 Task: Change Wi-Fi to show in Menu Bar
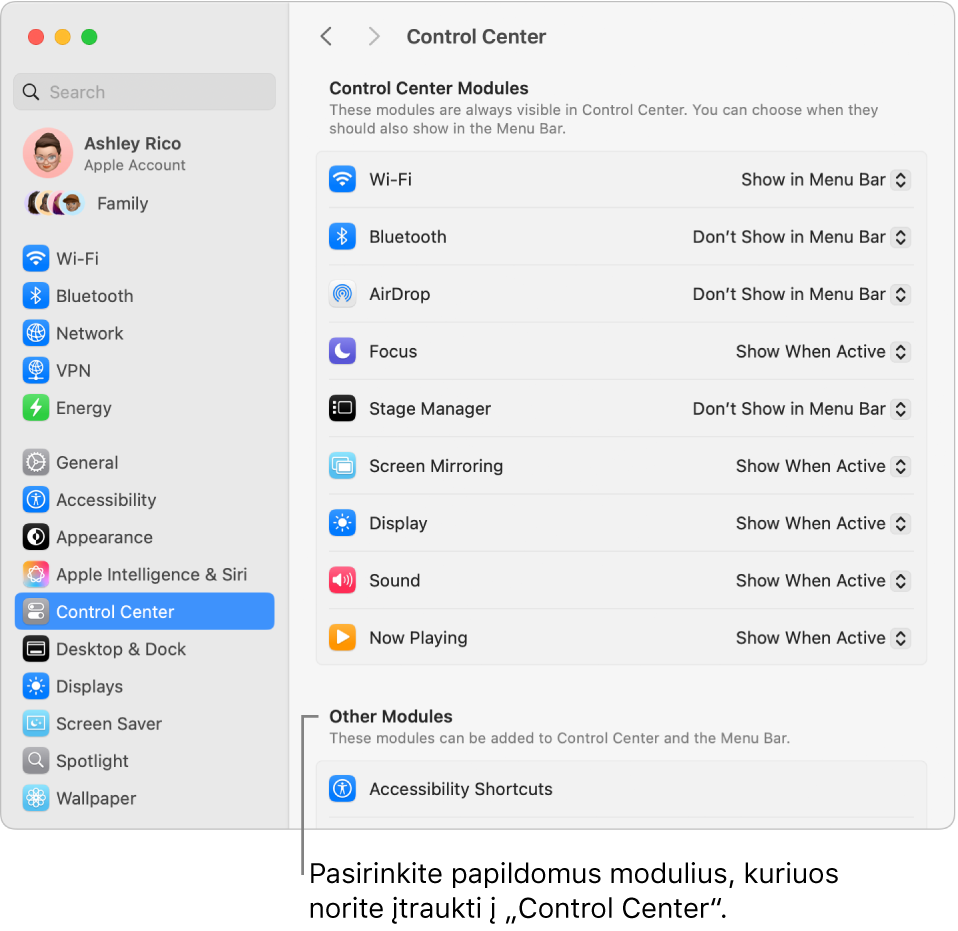click(x=822, y=180)
